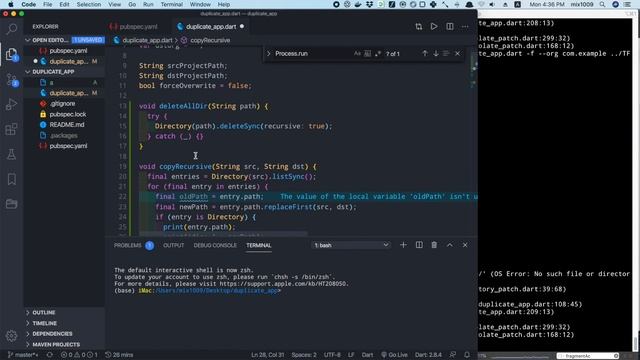Expand the Timeline section
The image size is (640, 360).
coord(45,323)
